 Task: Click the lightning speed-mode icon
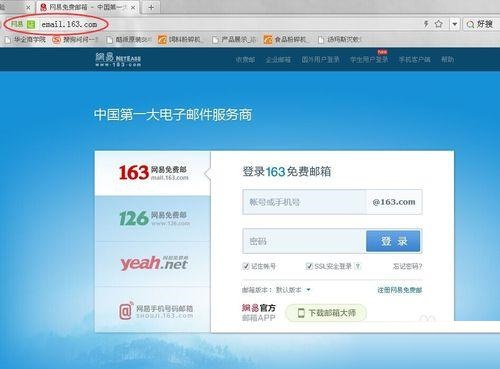pyautogui.click(x=426, y=24)
